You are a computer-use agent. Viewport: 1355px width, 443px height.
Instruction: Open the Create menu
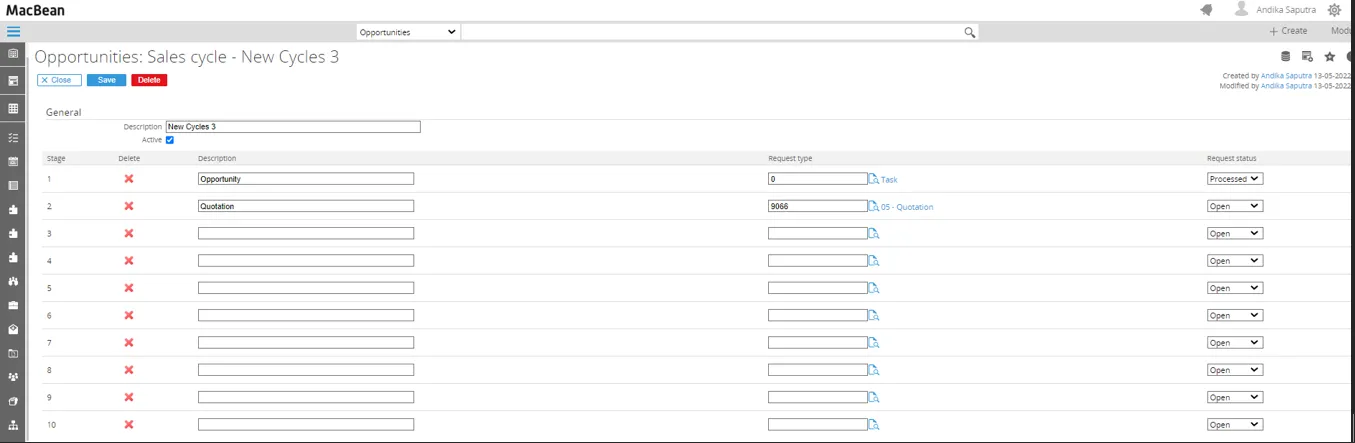coord(1288,31)
